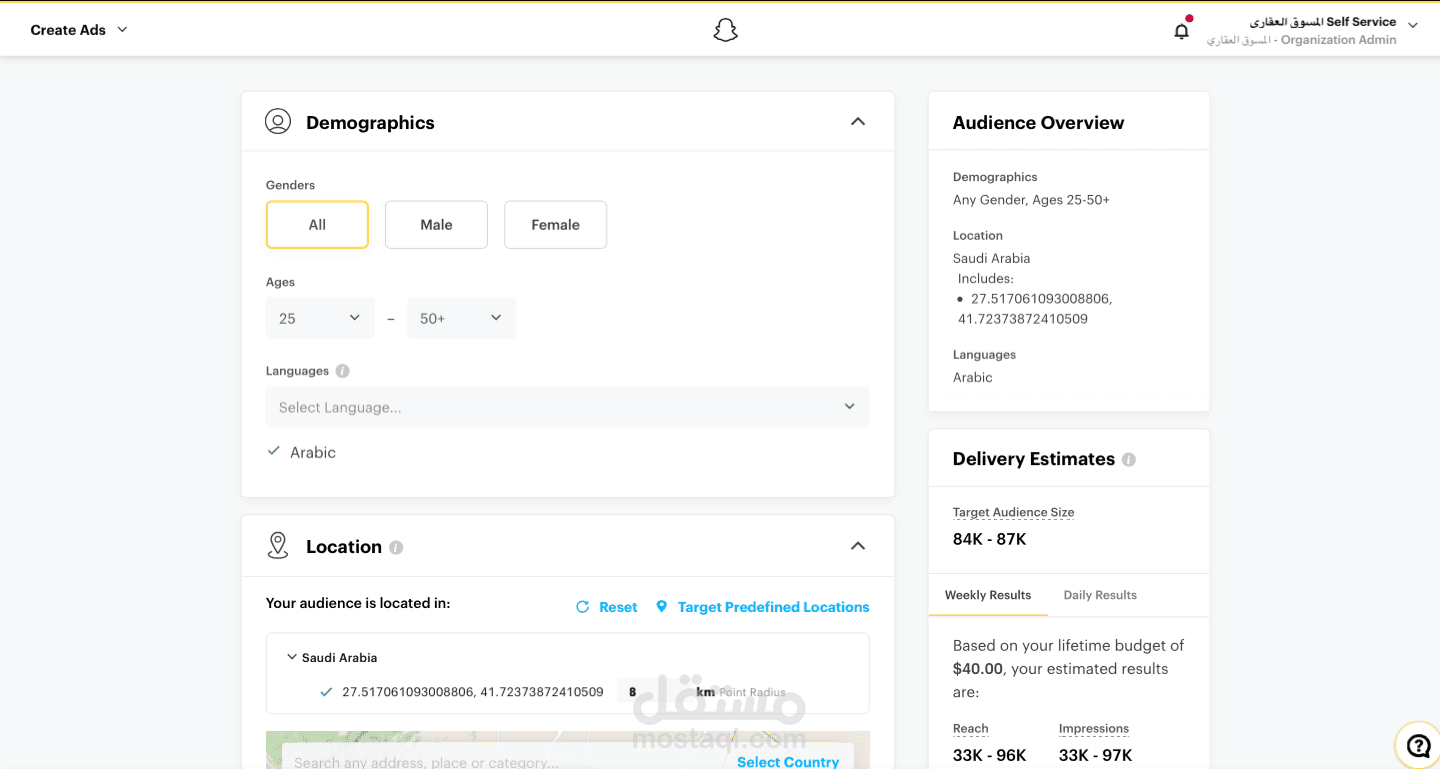Screen dimensions: 1440x769
Task: Click the Location info icon
Action: pos(396,548)
